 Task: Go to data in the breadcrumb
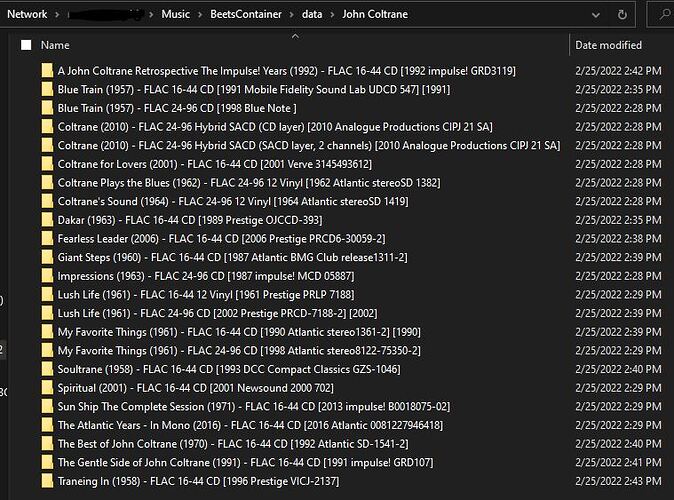pos(312,14)
